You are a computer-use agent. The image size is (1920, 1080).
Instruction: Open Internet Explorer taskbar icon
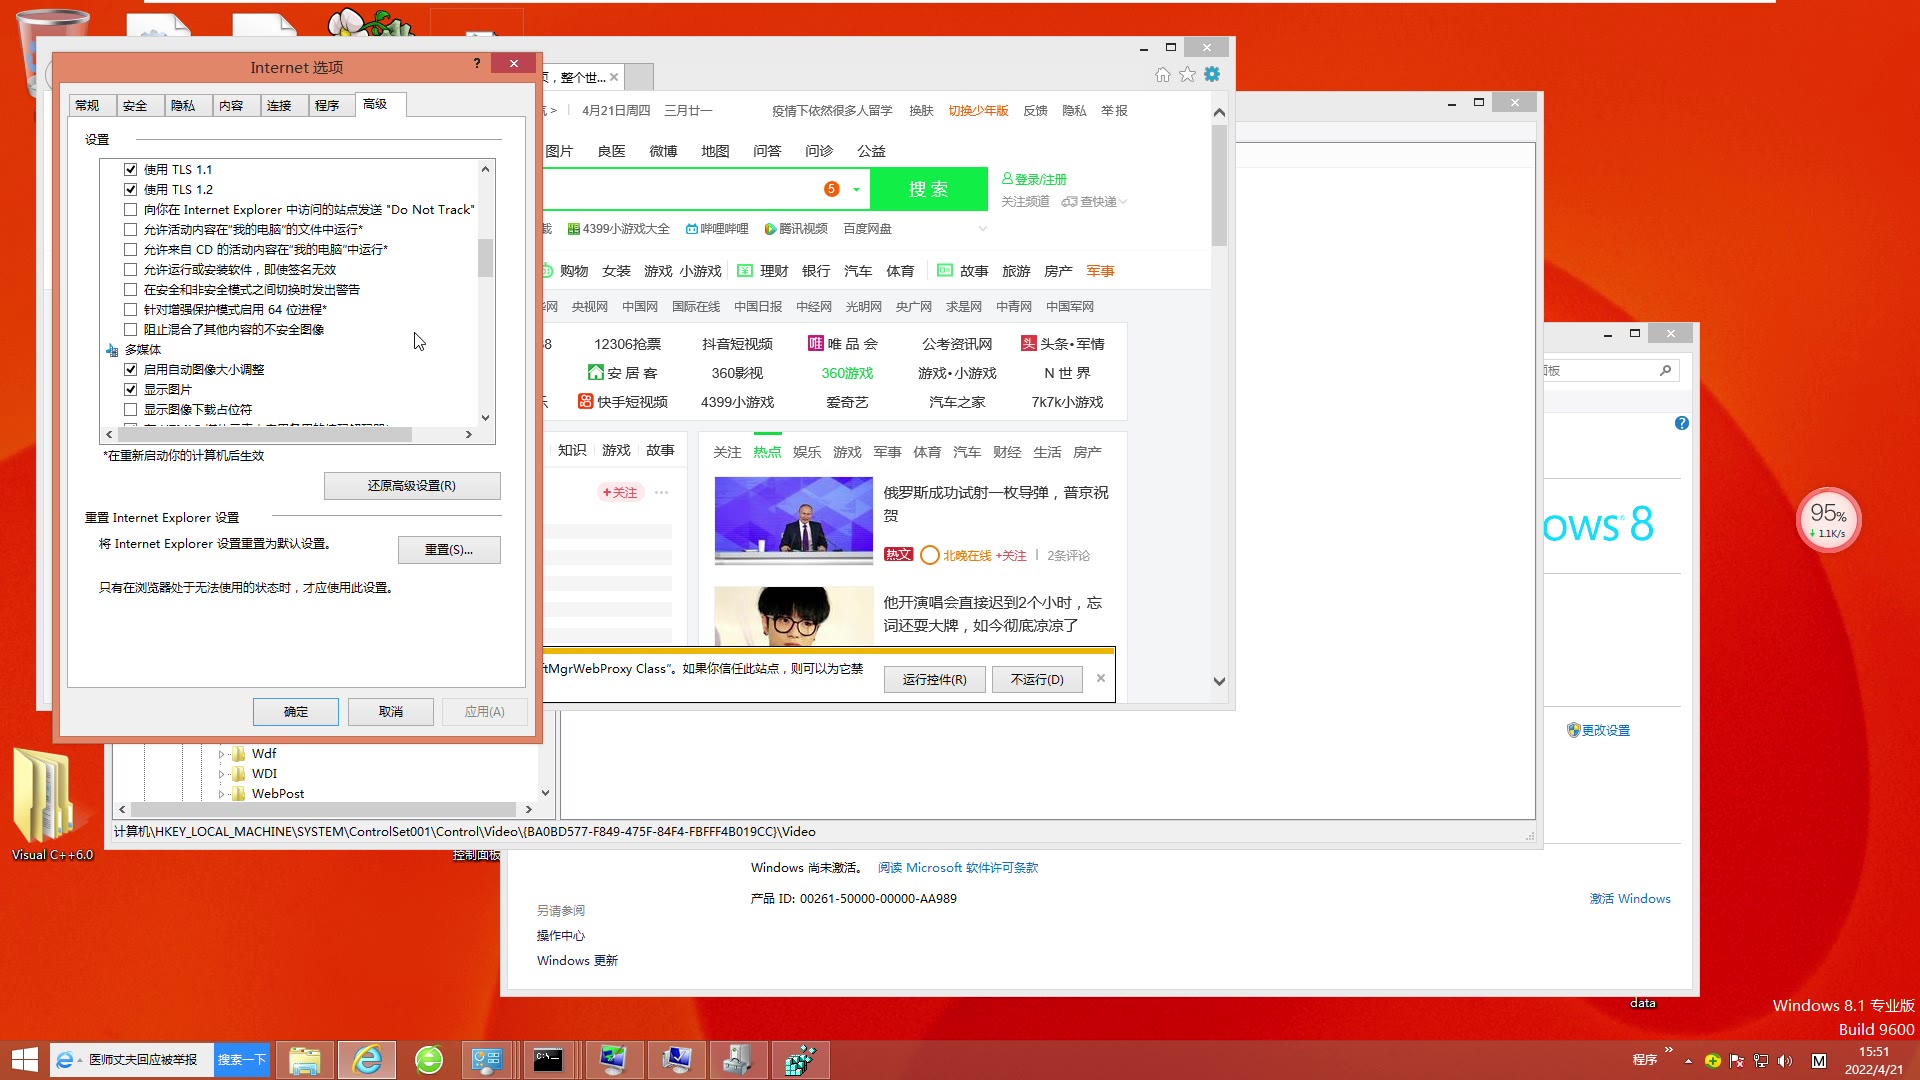coord(367,1060)
